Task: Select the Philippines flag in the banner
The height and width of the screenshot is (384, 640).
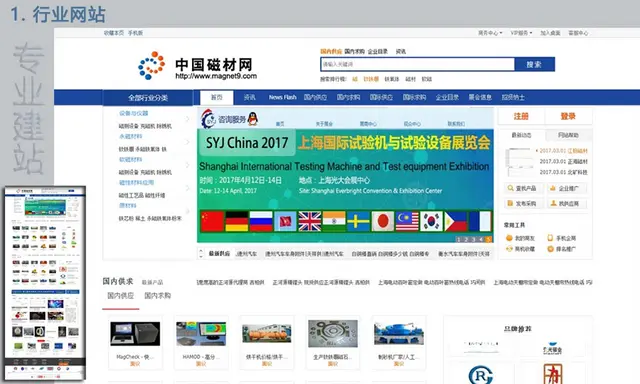Action: (456, 221)
